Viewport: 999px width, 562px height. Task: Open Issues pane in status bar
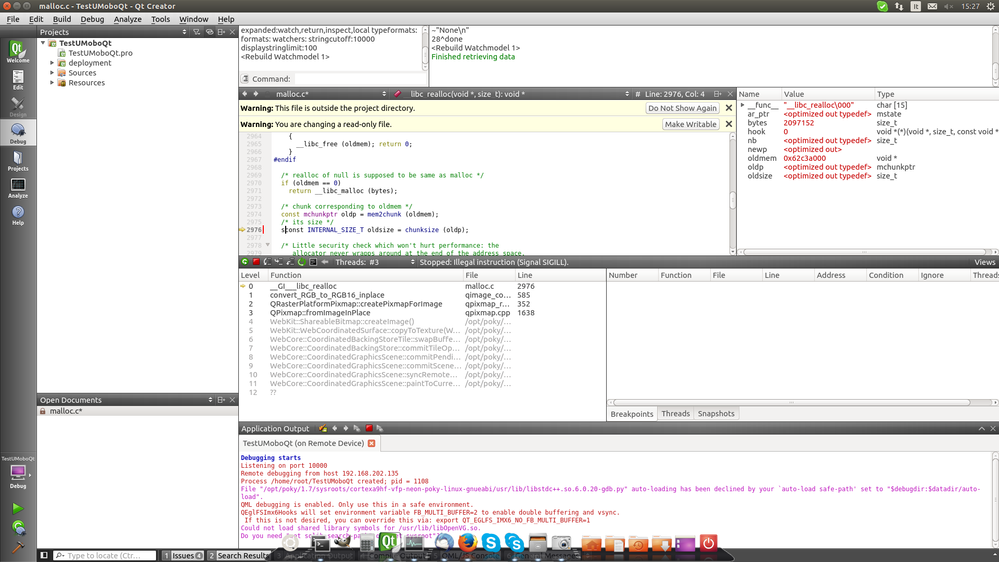pos(183,556)
